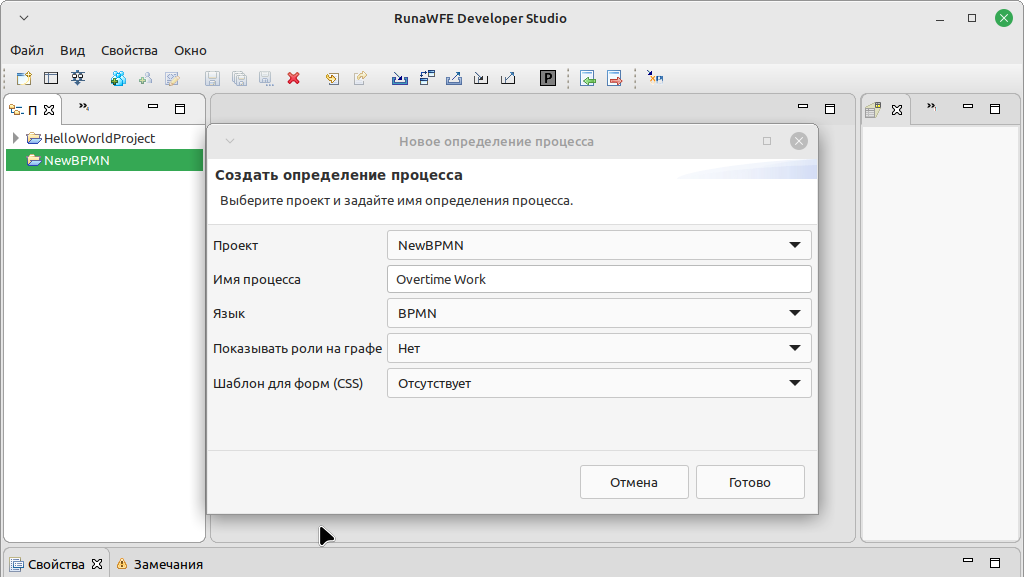The width and height of the screenshot is (1024, 577).
Task: Close the project explorer view tab
Action: point(49,110)
